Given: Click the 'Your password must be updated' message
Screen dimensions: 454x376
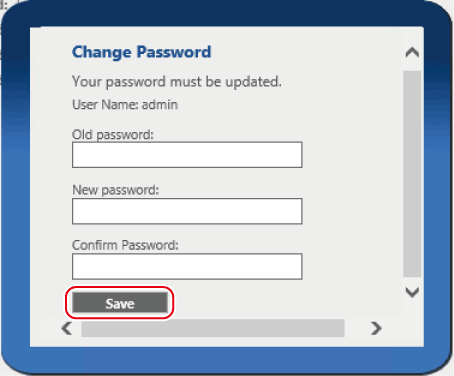Looking at the screenshot, I should [x=177, y=82].
